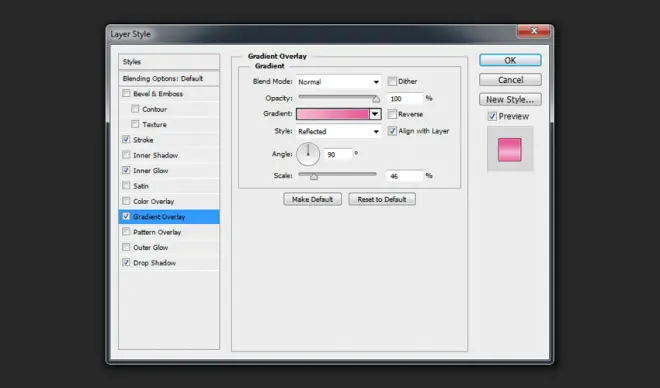The width and height of the screenshot is (660, 388).
Task: Toggle the Preview checkbox
Action: [x=492, y=116]
